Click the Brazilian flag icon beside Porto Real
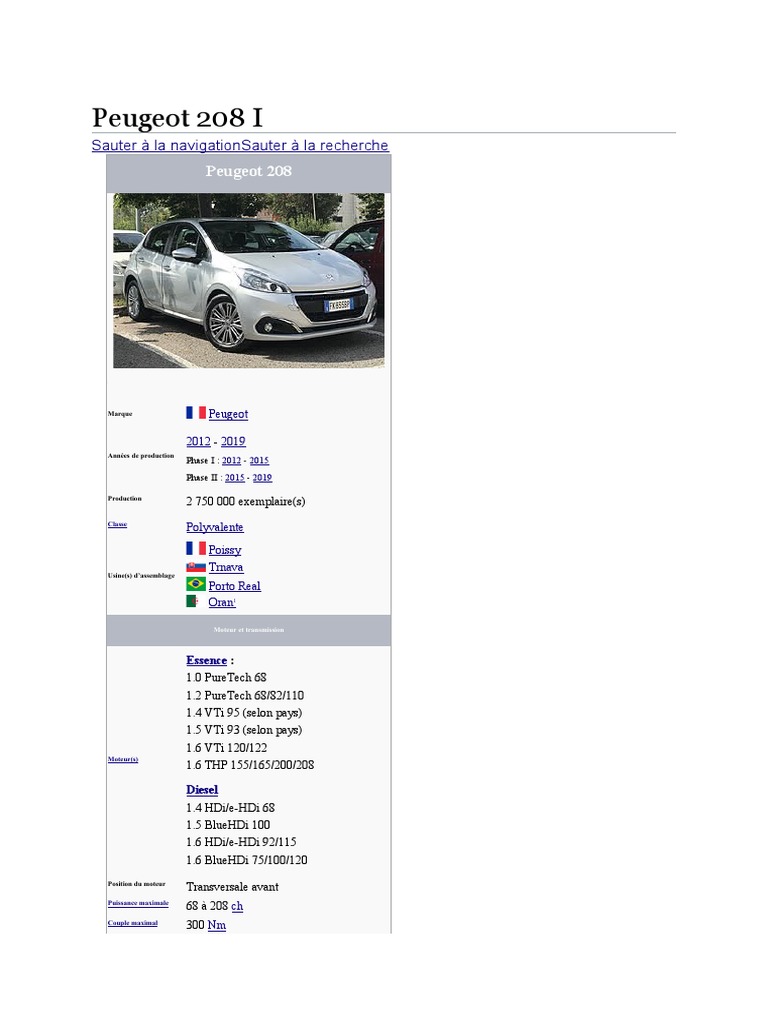Screen dimensions: 768x1024 tap(196, 584)
